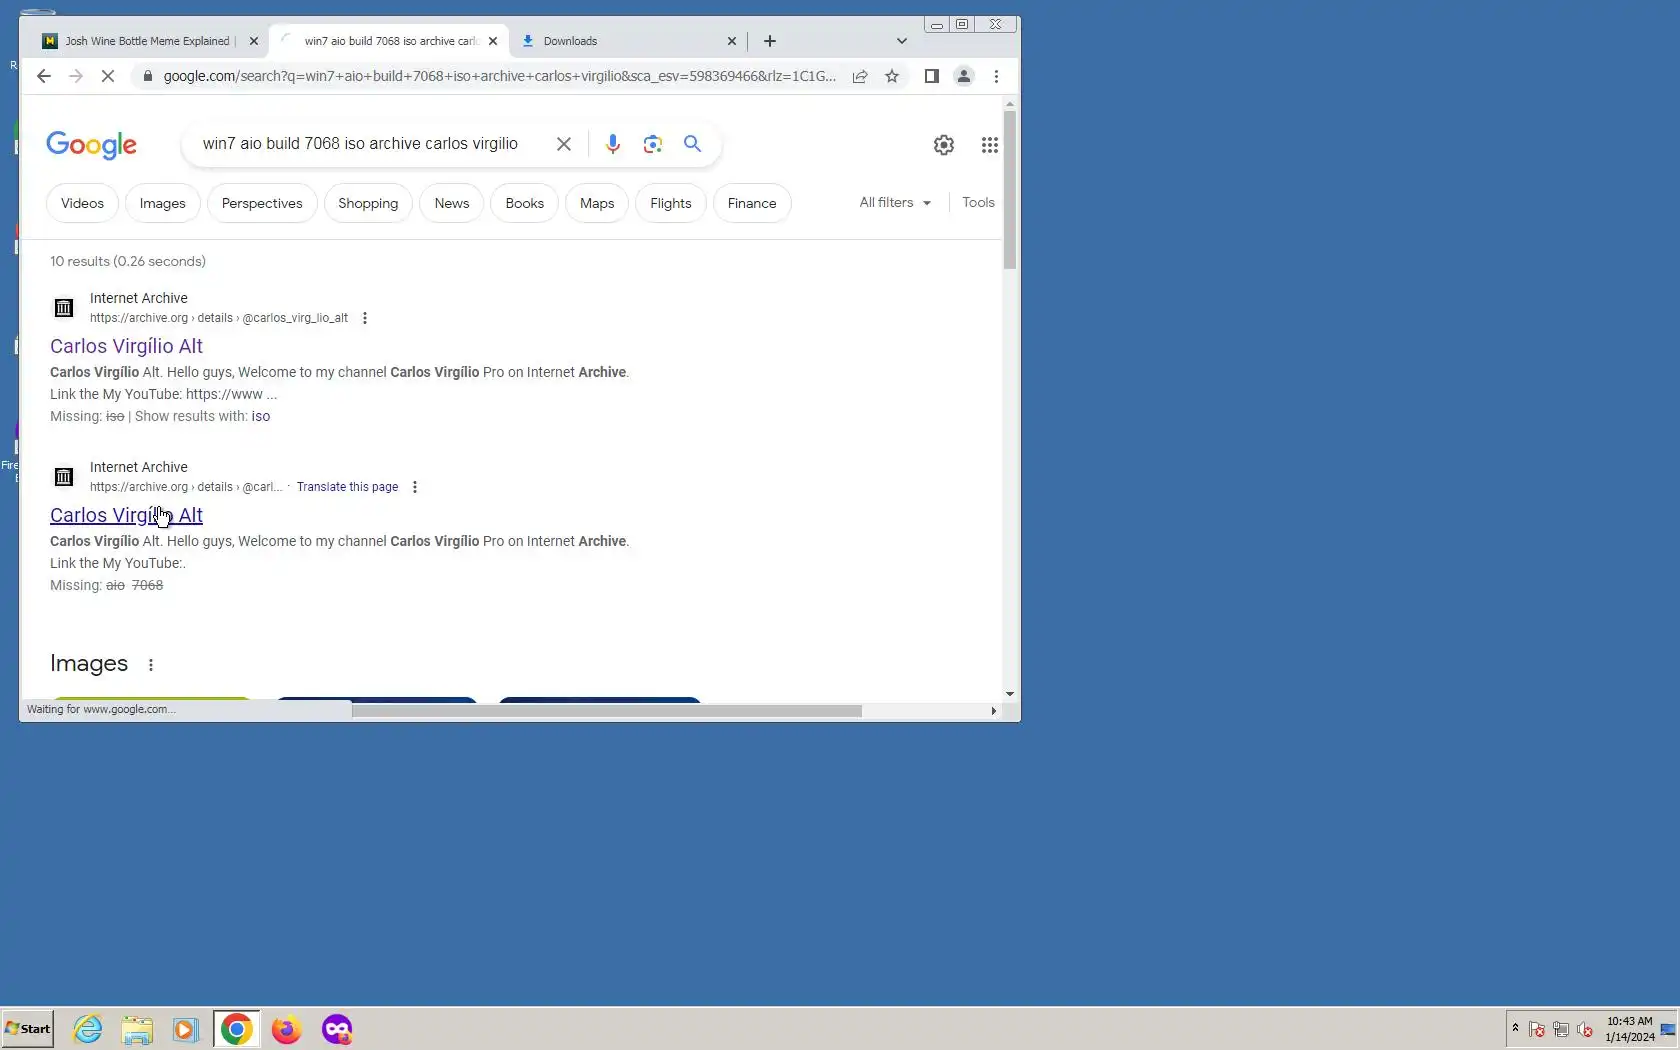Show results with iso link
This screenshot has width=1680, height=1050.
261,416
